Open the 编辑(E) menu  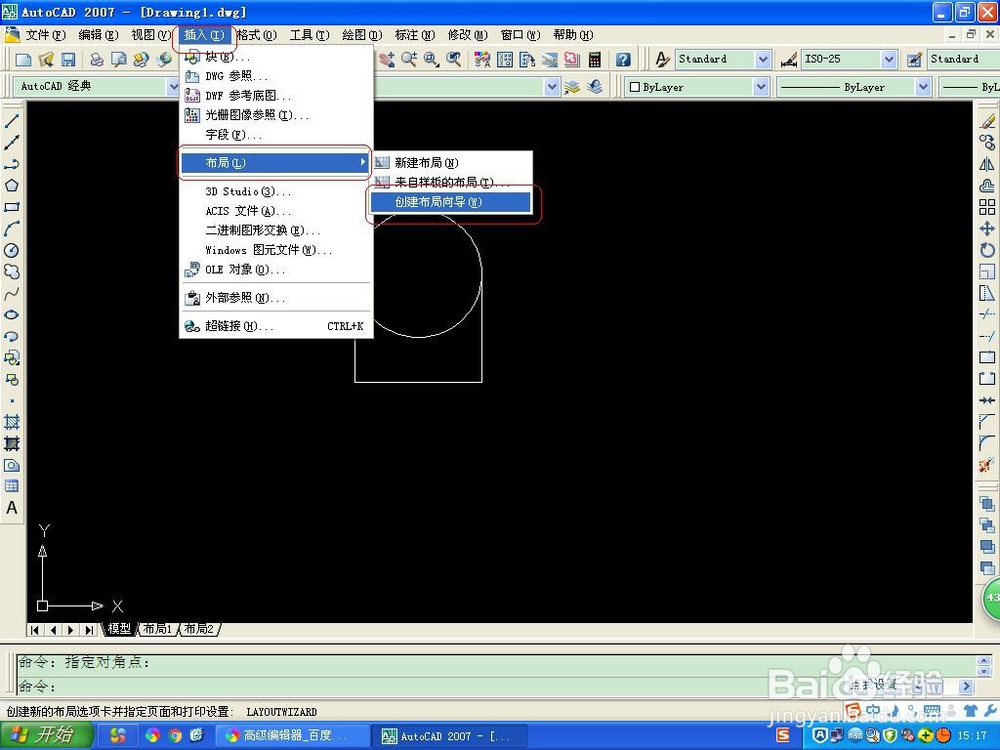(x=98, y=35)
